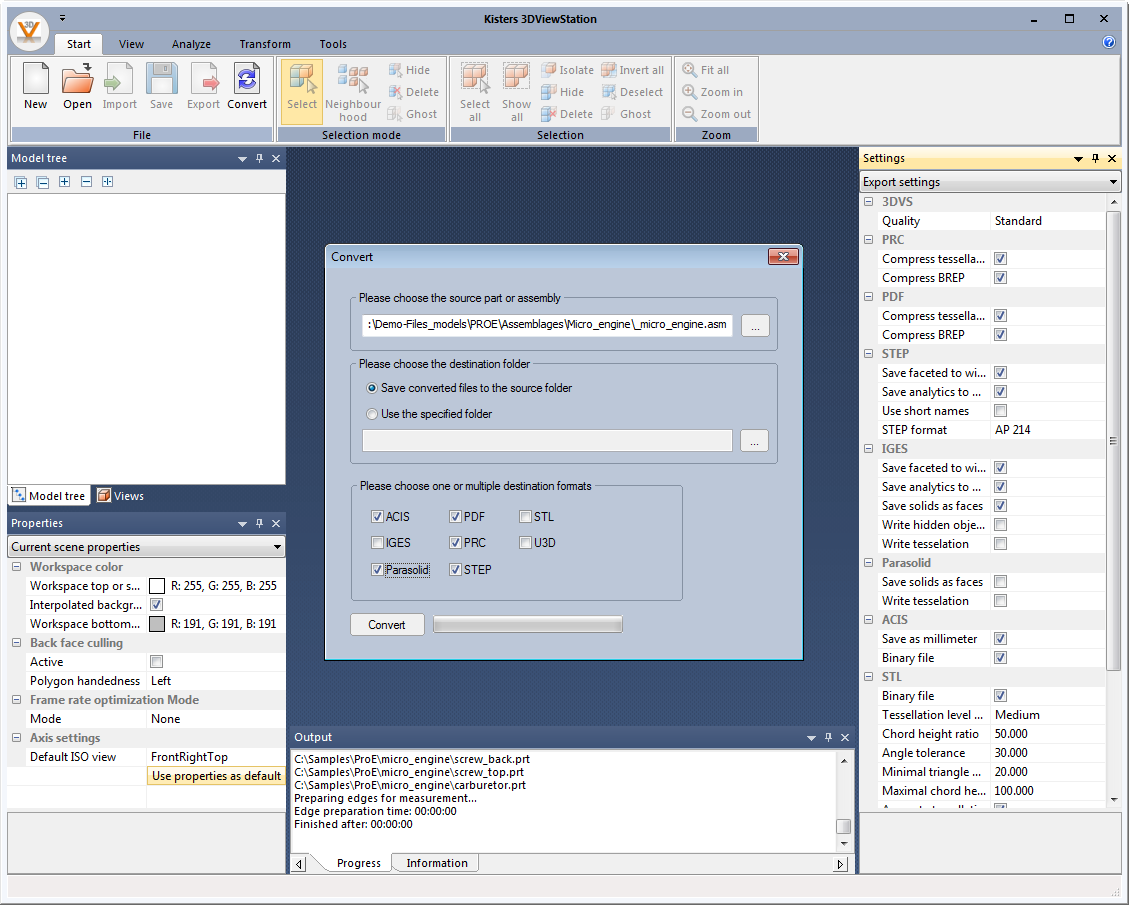1129x905 pixels.
Task: Switch to the View ribbon tab
Action: [x=131, y=44]
